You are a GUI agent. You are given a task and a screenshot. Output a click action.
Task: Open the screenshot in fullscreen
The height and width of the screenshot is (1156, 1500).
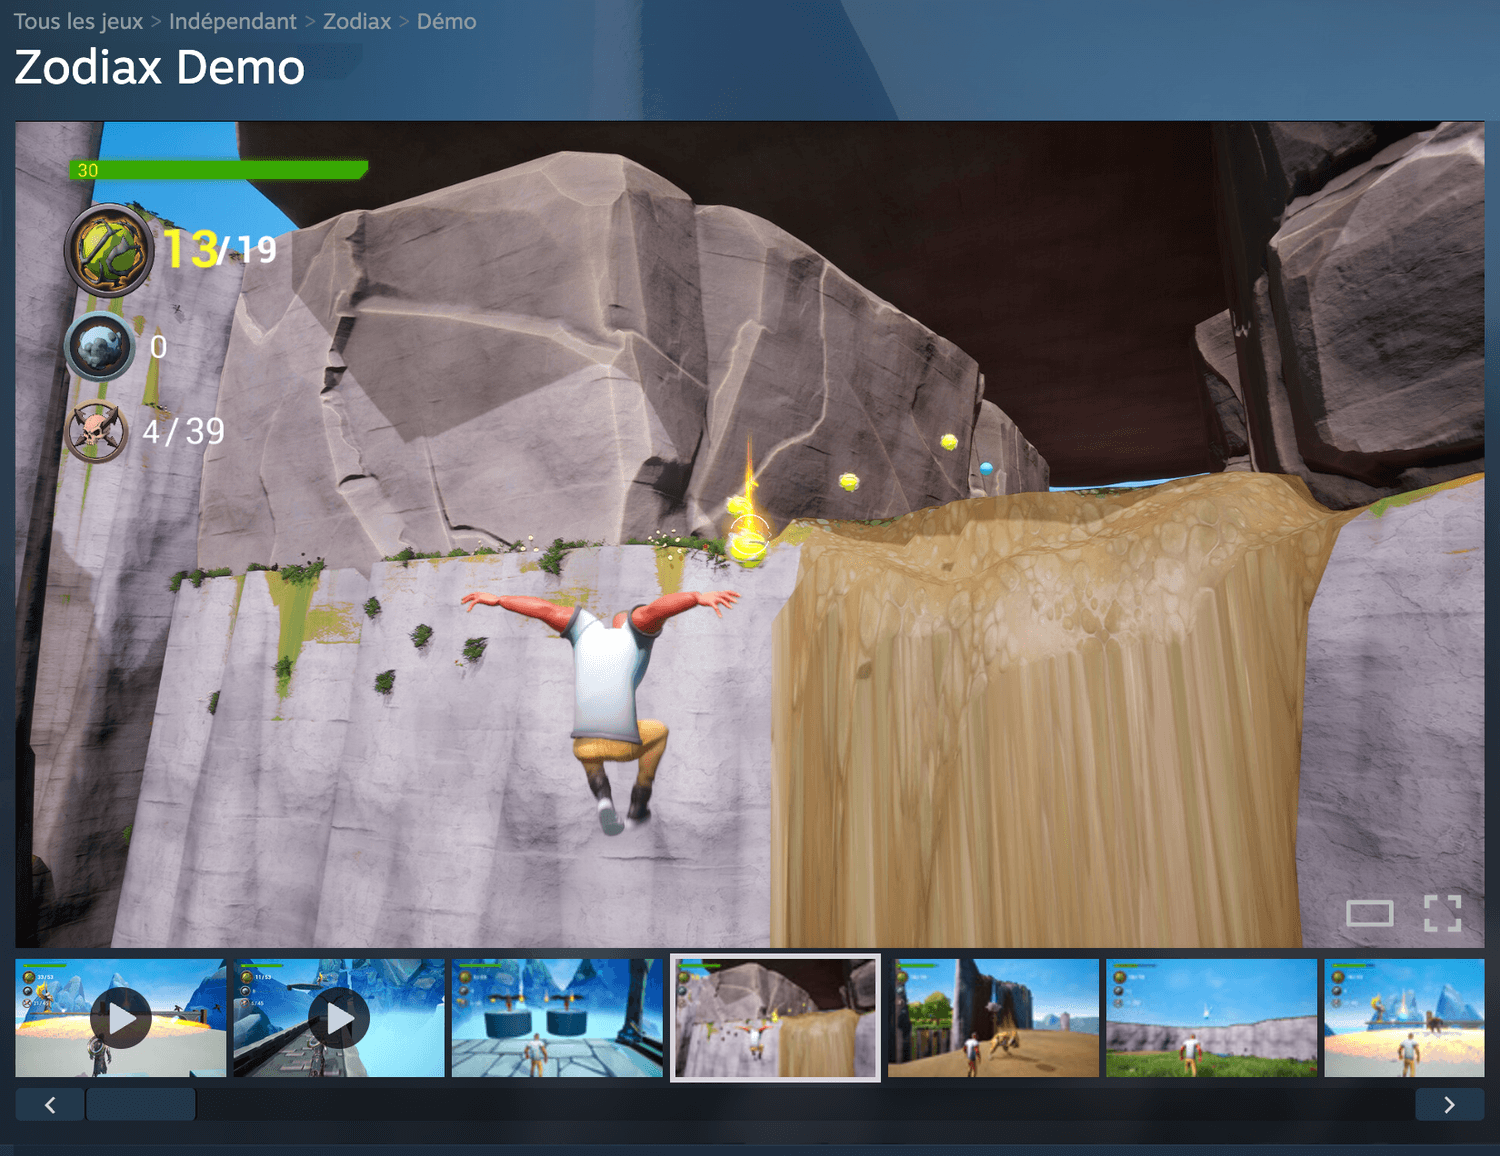(x=1442, y=913)
